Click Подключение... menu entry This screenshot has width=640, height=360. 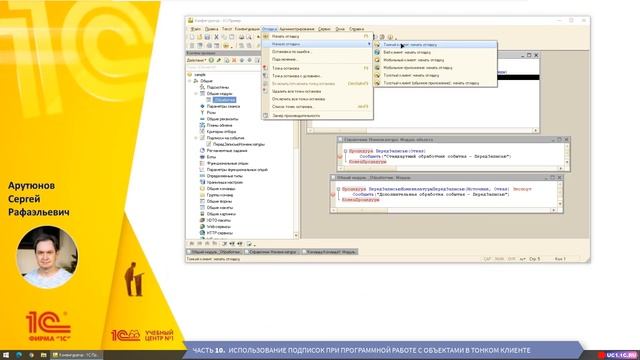pyautogui.click(x=317, y=60)
